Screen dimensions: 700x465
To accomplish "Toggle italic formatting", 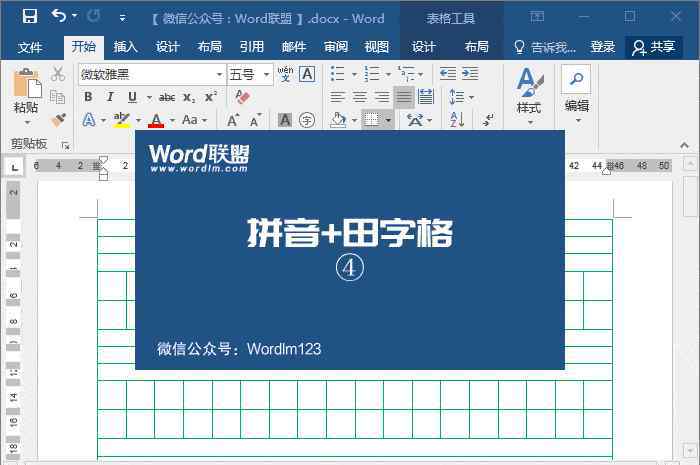I will [x=110, y=97].
